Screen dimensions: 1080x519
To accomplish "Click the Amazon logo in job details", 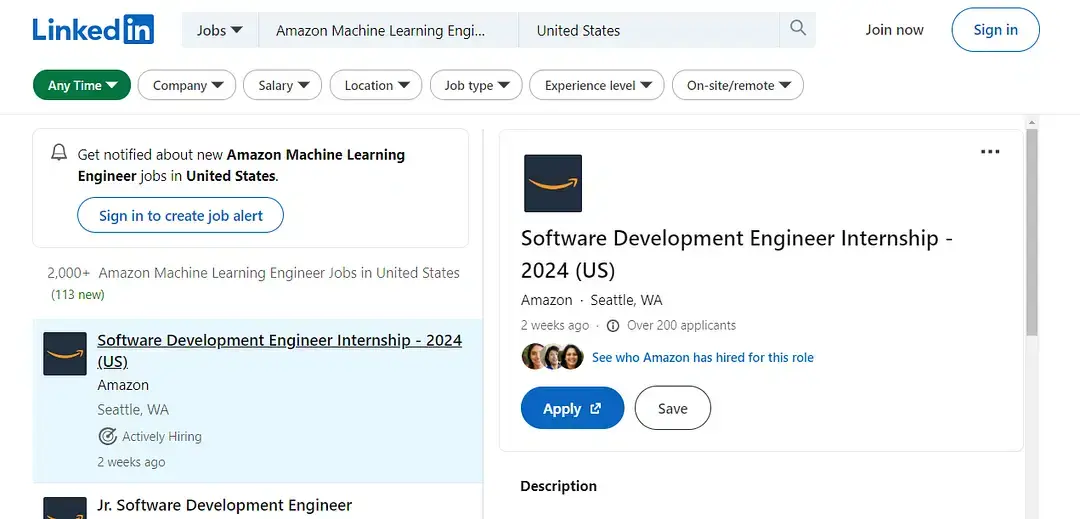I will (x=552, y=183).
